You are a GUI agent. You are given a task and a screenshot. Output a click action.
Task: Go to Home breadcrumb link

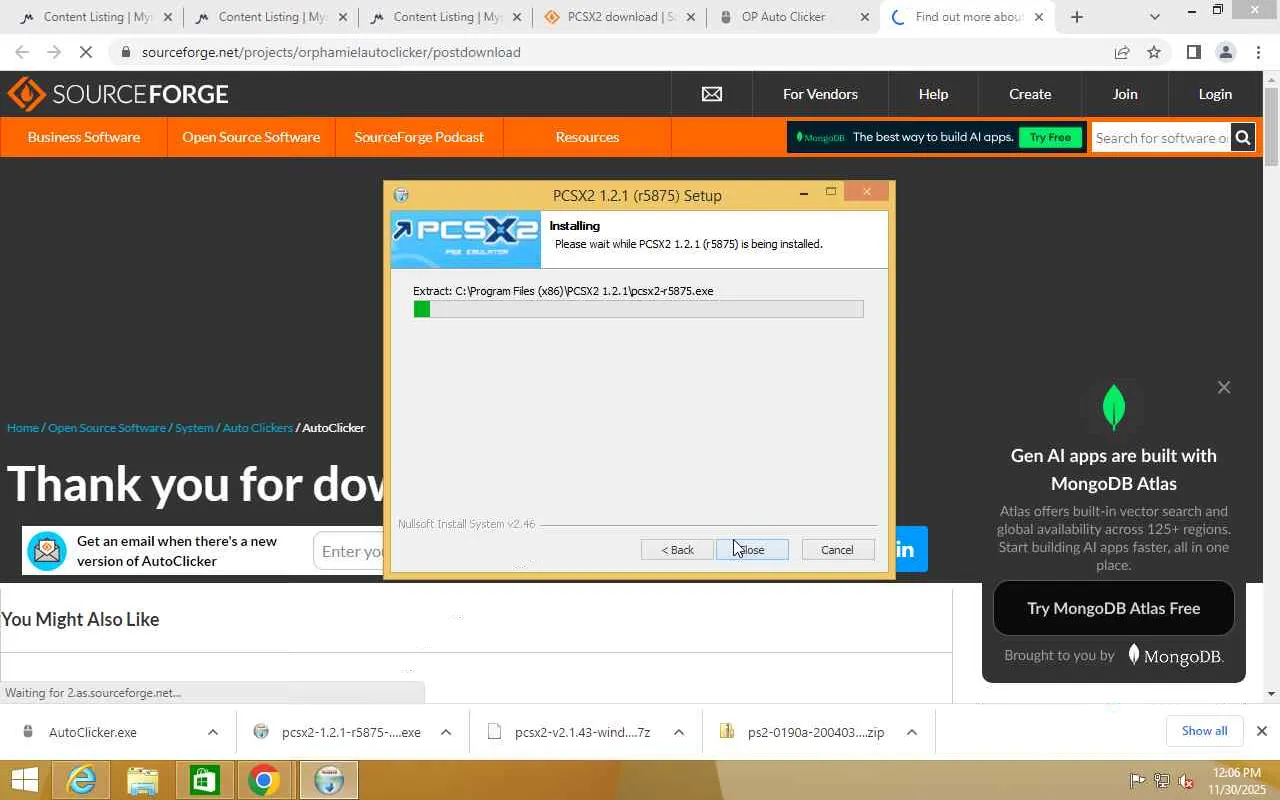coord(23,428)
